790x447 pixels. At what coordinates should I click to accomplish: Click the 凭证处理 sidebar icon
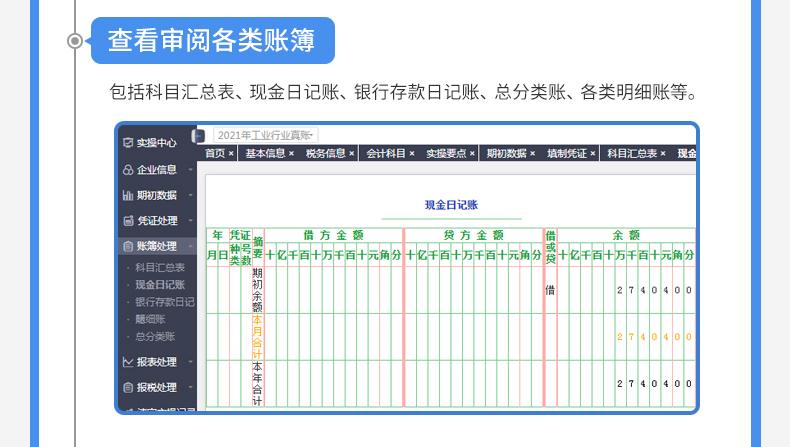(x=128, y=221)
